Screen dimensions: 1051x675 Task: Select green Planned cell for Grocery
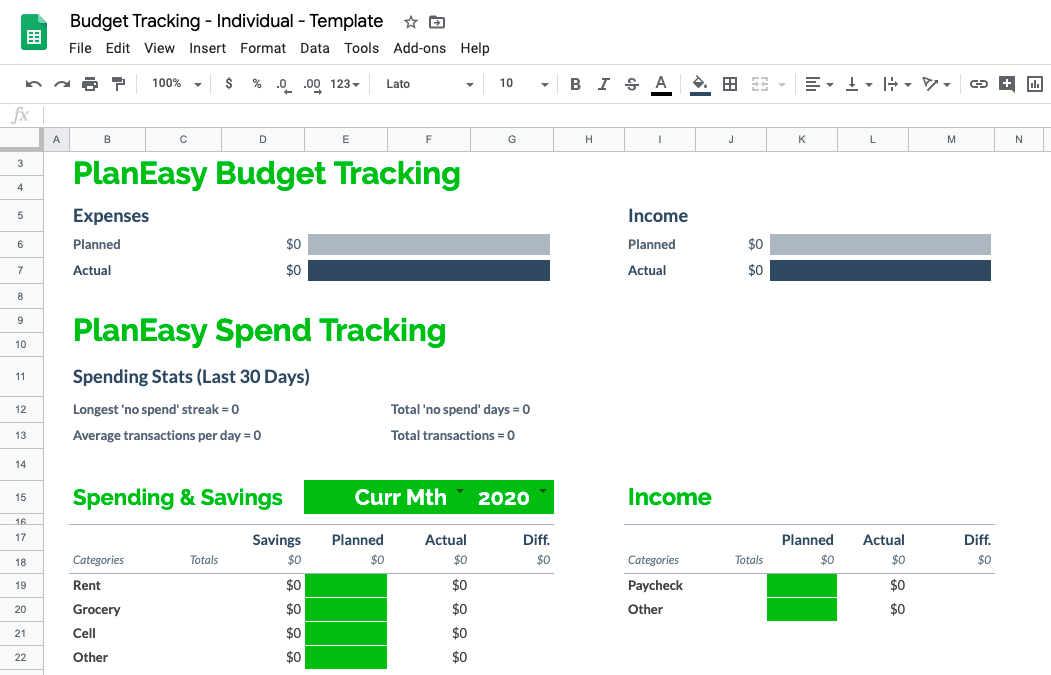[346, 609]
